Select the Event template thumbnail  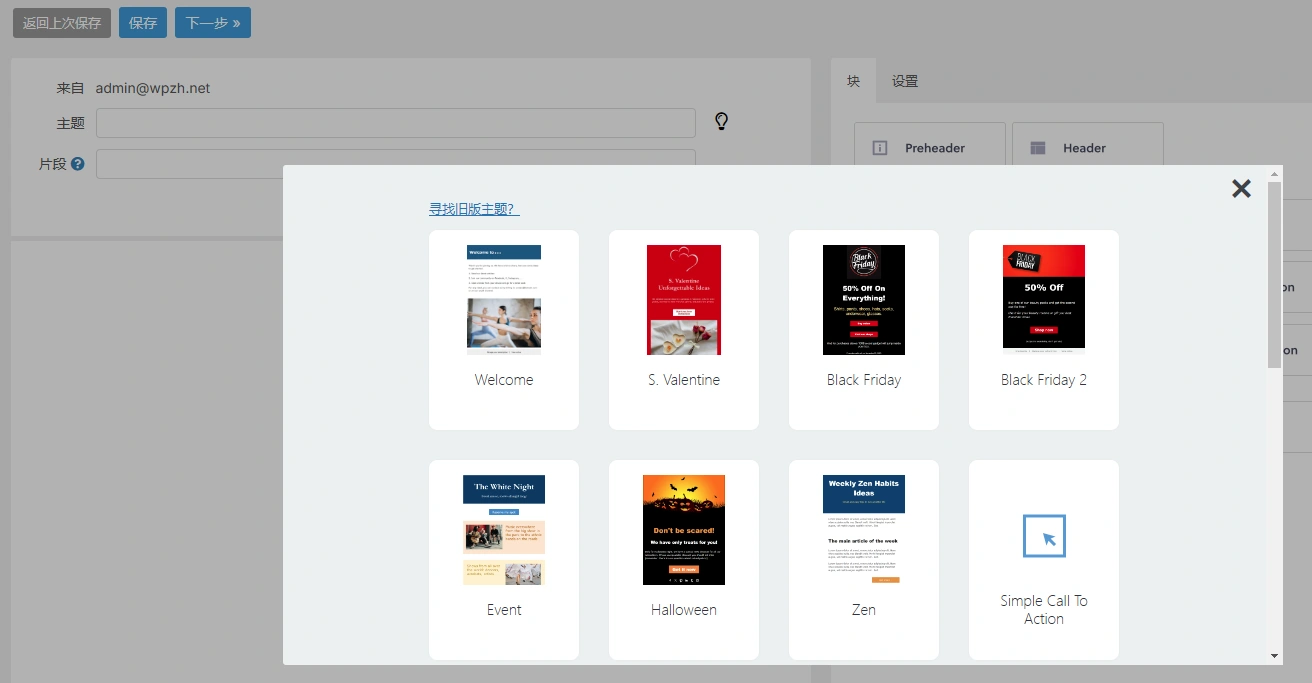(503, 529)
